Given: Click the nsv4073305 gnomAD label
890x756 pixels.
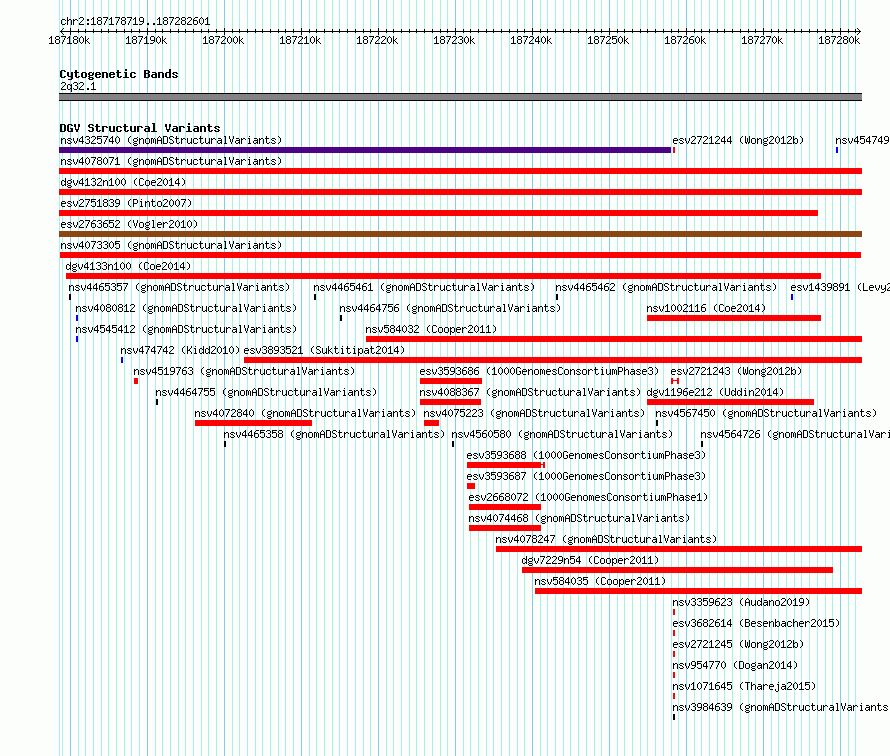Looking at the screenshot, I should [171, 245].
